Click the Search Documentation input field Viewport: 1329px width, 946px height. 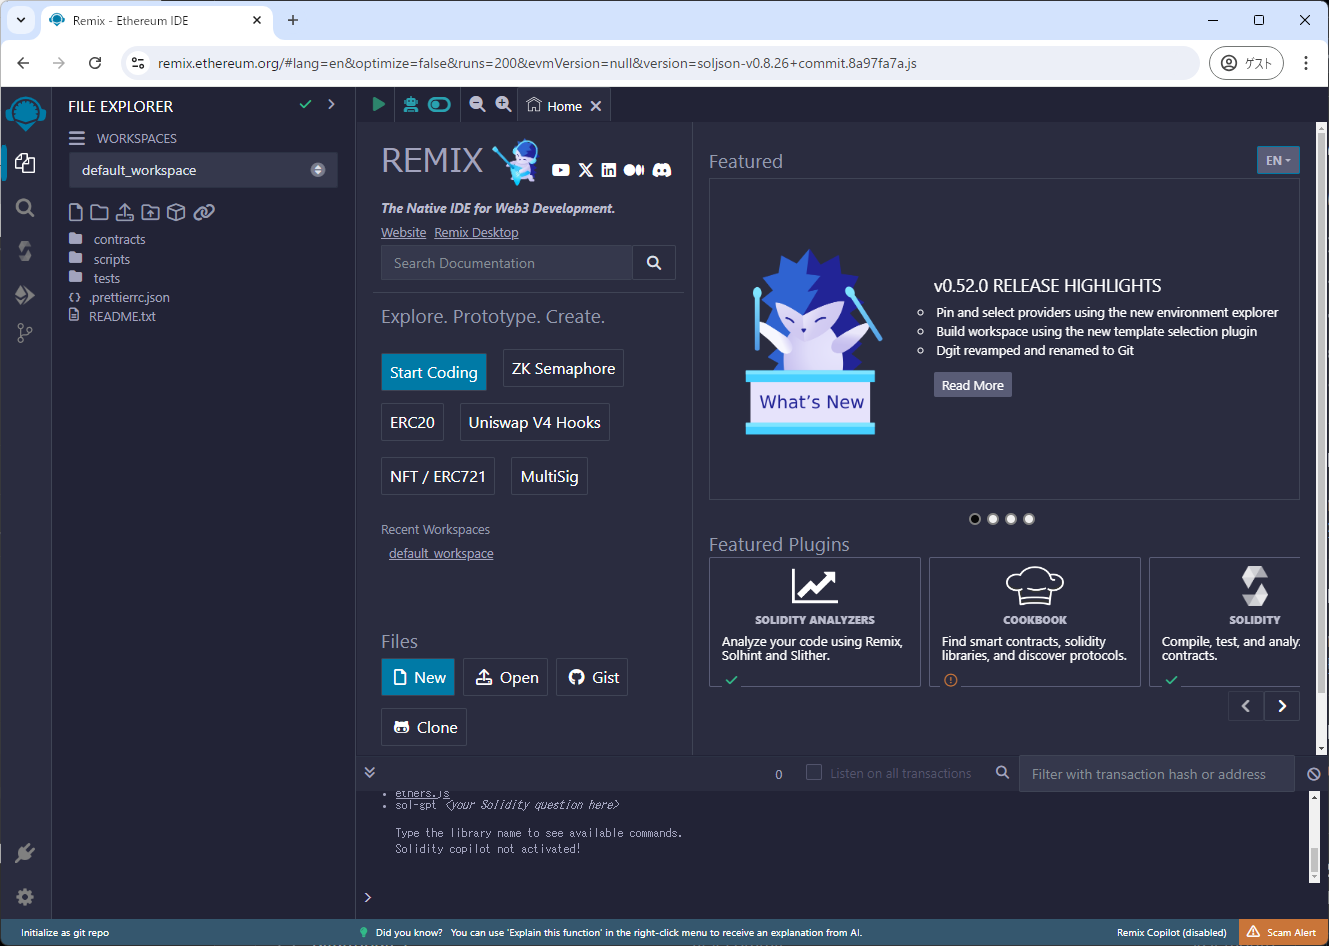[x=507, y=263]
